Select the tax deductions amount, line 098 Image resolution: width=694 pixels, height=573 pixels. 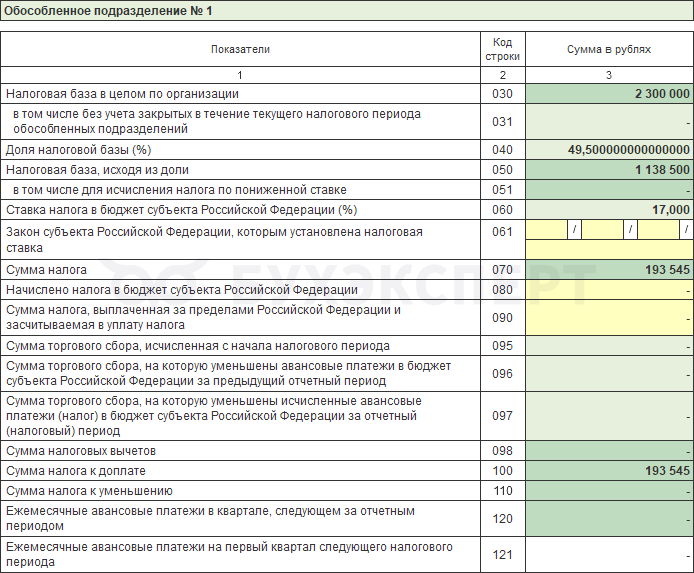tap(609, 451)
